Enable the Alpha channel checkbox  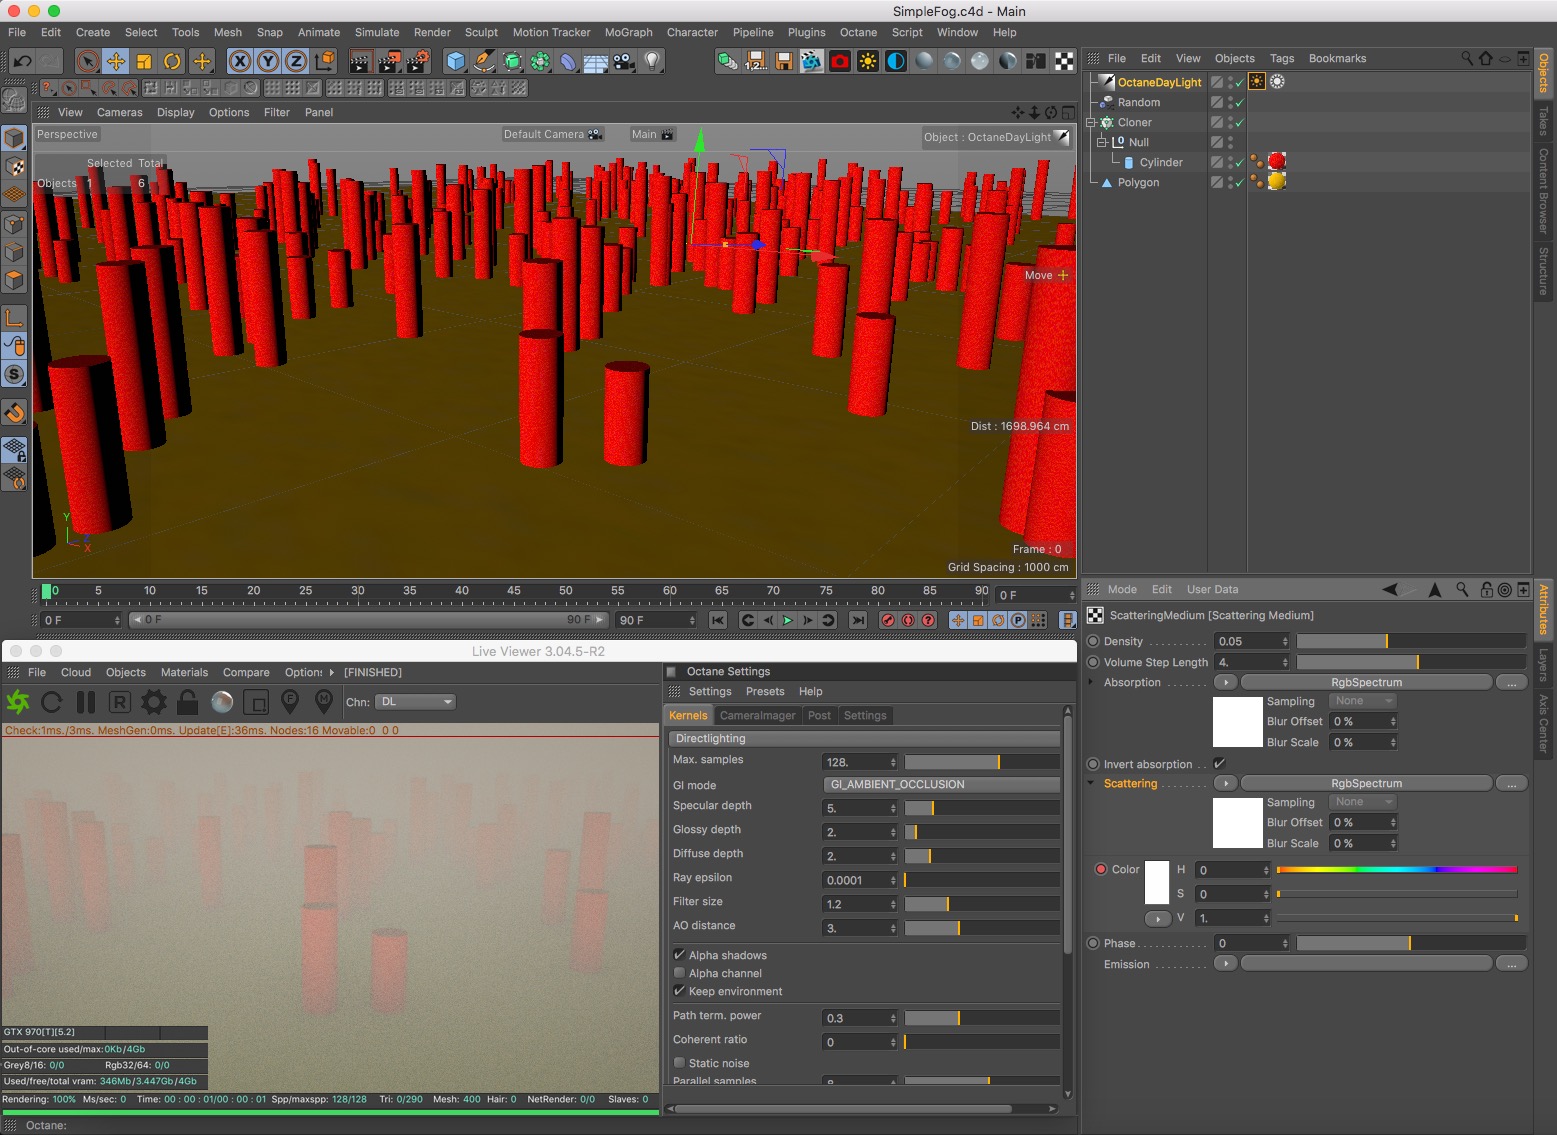click(x=680, y=973)
